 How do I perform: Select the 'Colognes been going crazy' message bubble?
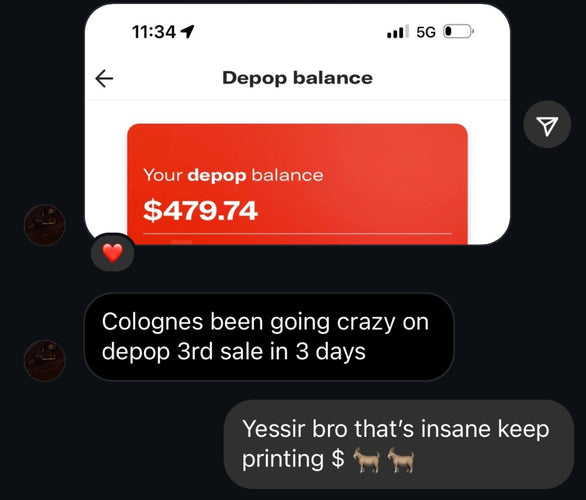[x=269, y=337]
